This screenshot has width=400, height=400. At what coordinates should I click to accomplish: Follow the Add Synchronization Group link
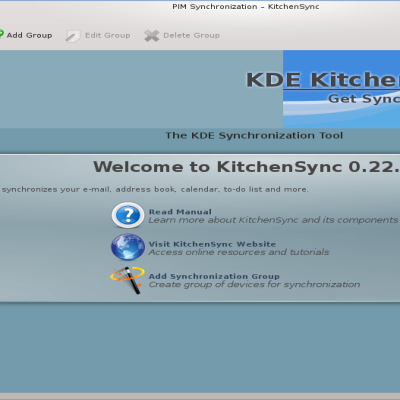[214, 276]
